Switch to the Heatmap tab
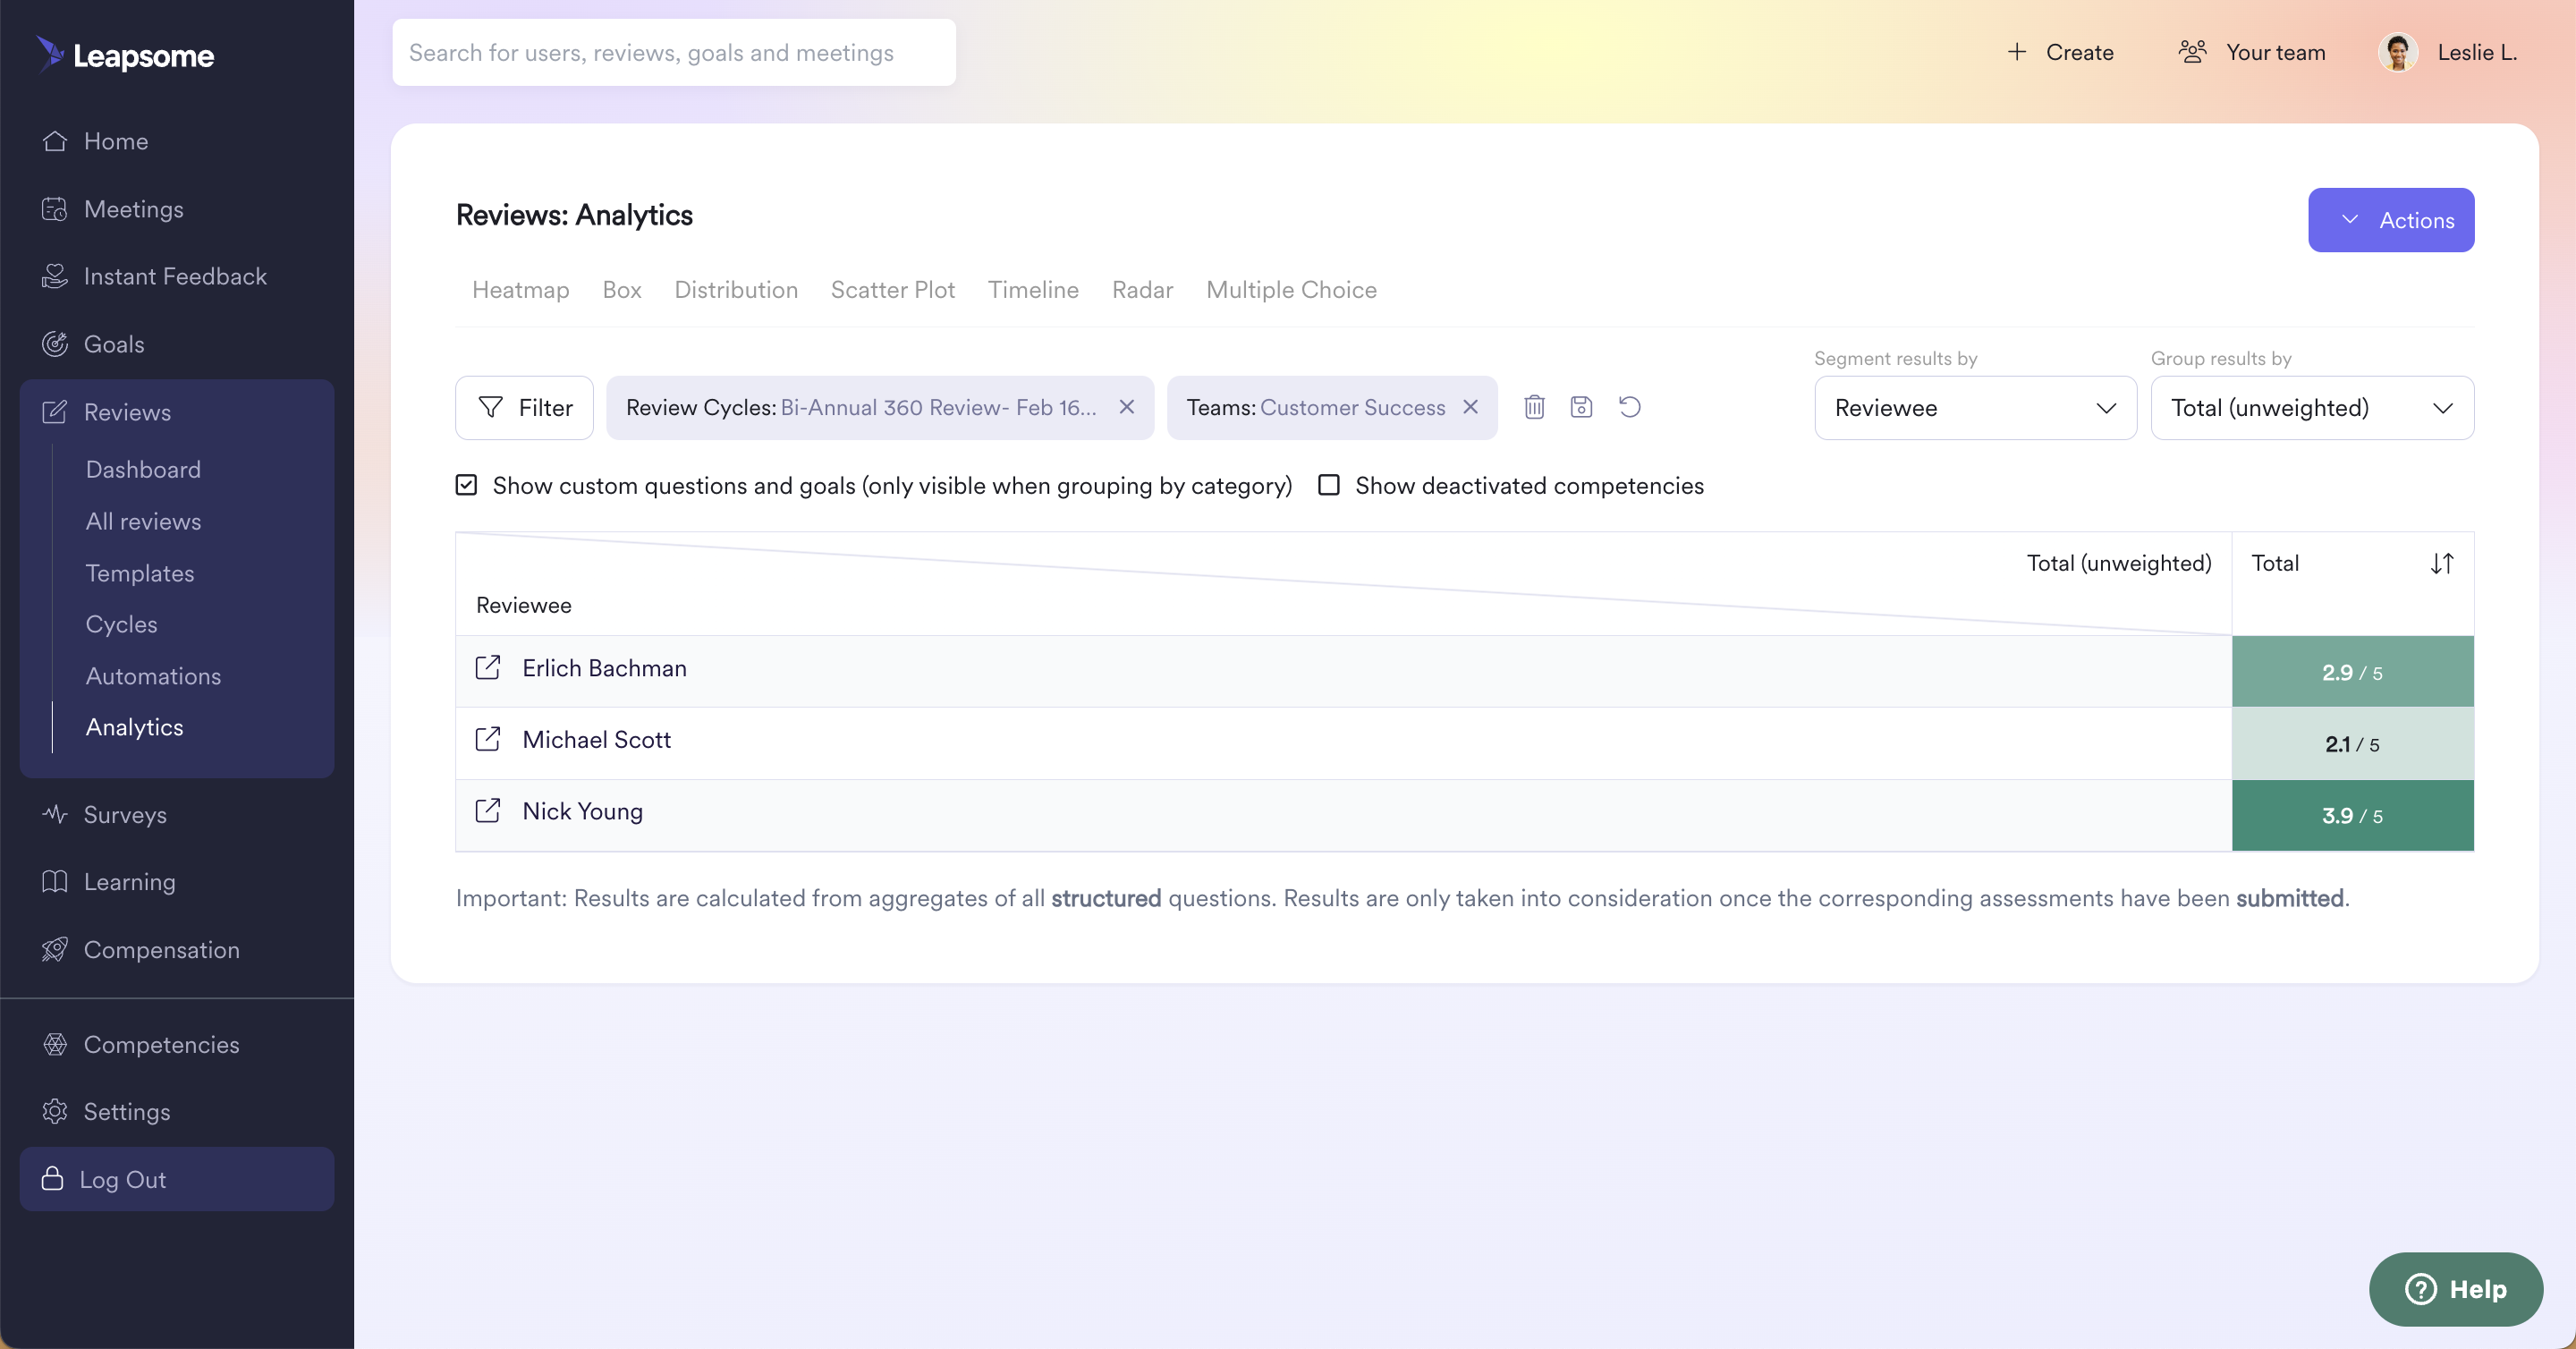 point(520,290)
